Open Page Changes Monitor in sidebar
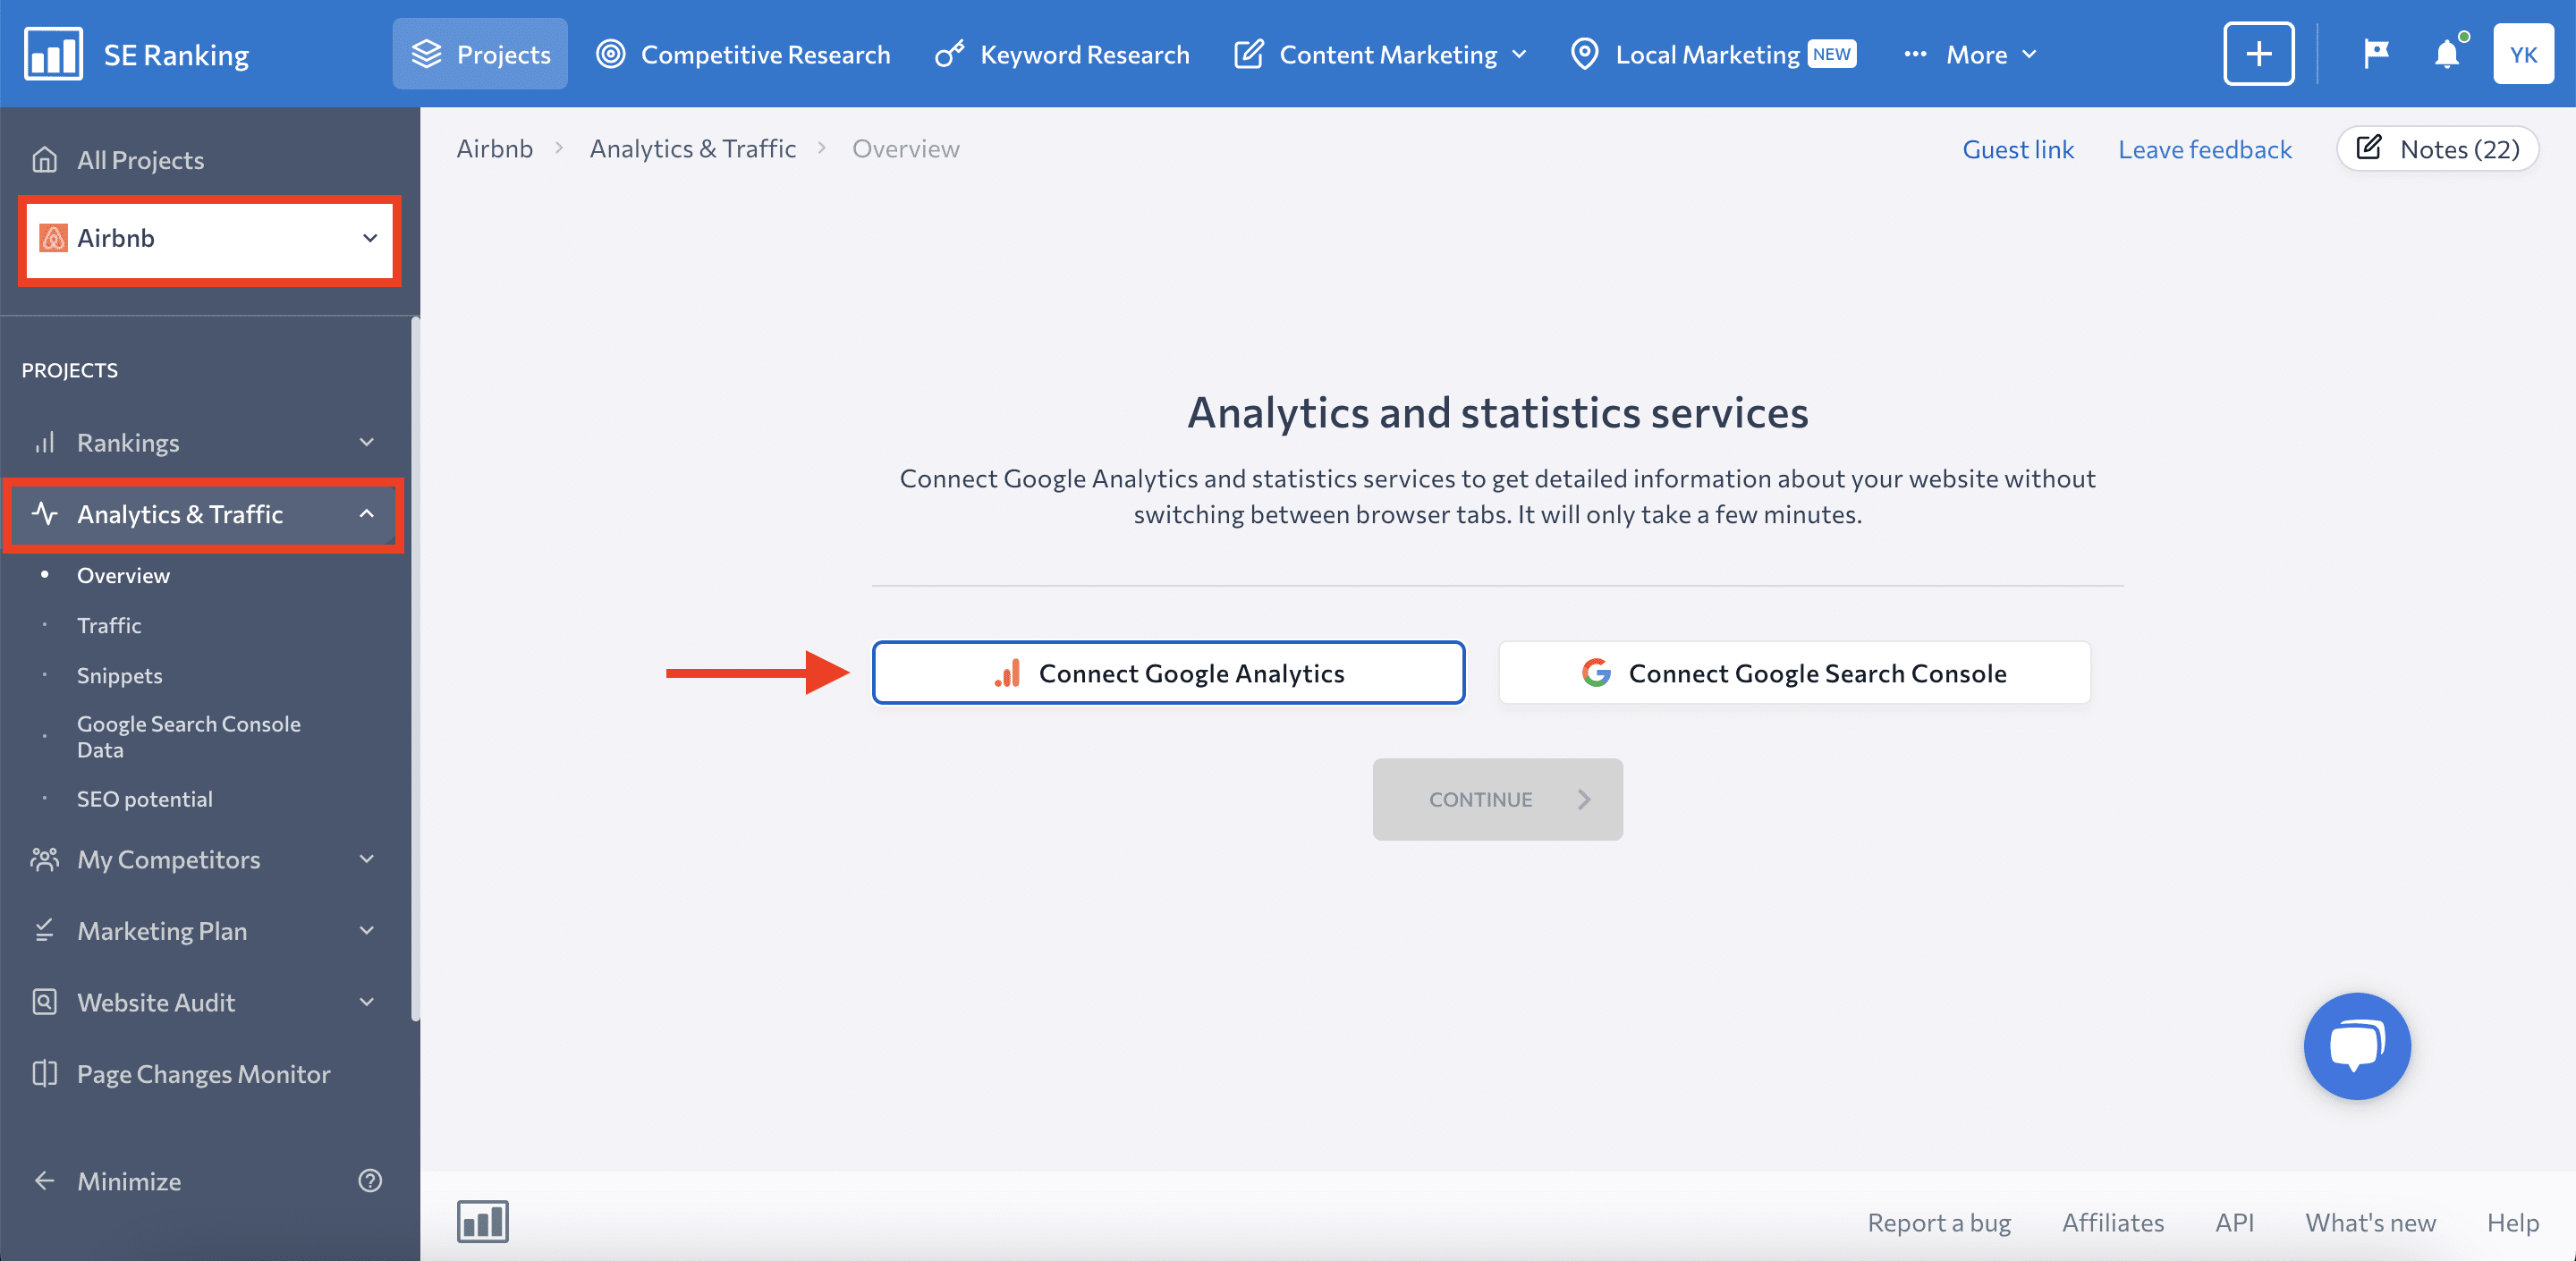 click(x=182, y=1074)
